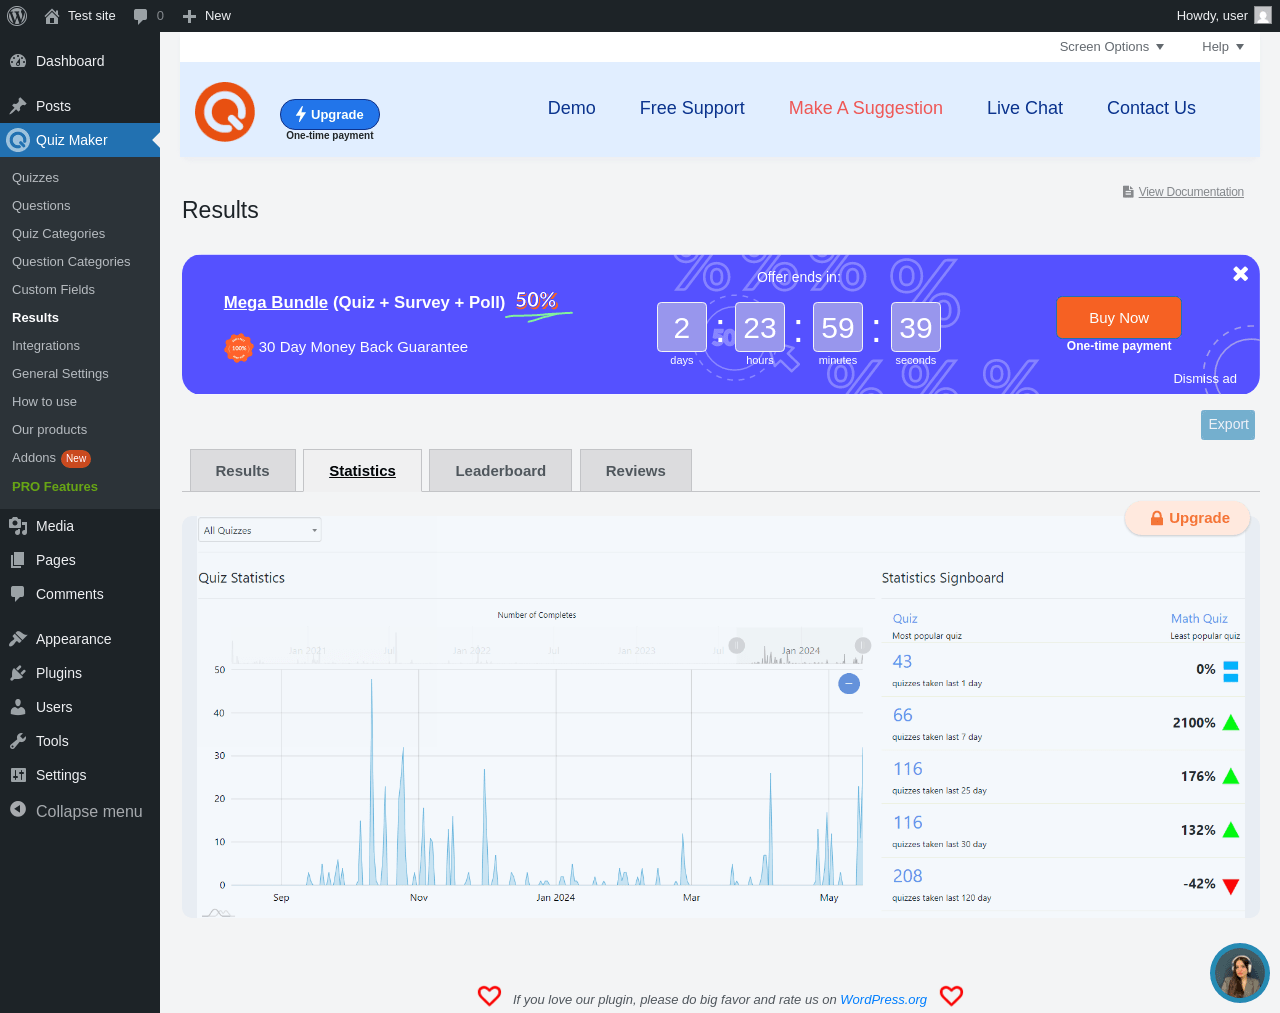1280x1013 pixels.
Task: Click the chart range right handle
Action: [x=863, y=645]
